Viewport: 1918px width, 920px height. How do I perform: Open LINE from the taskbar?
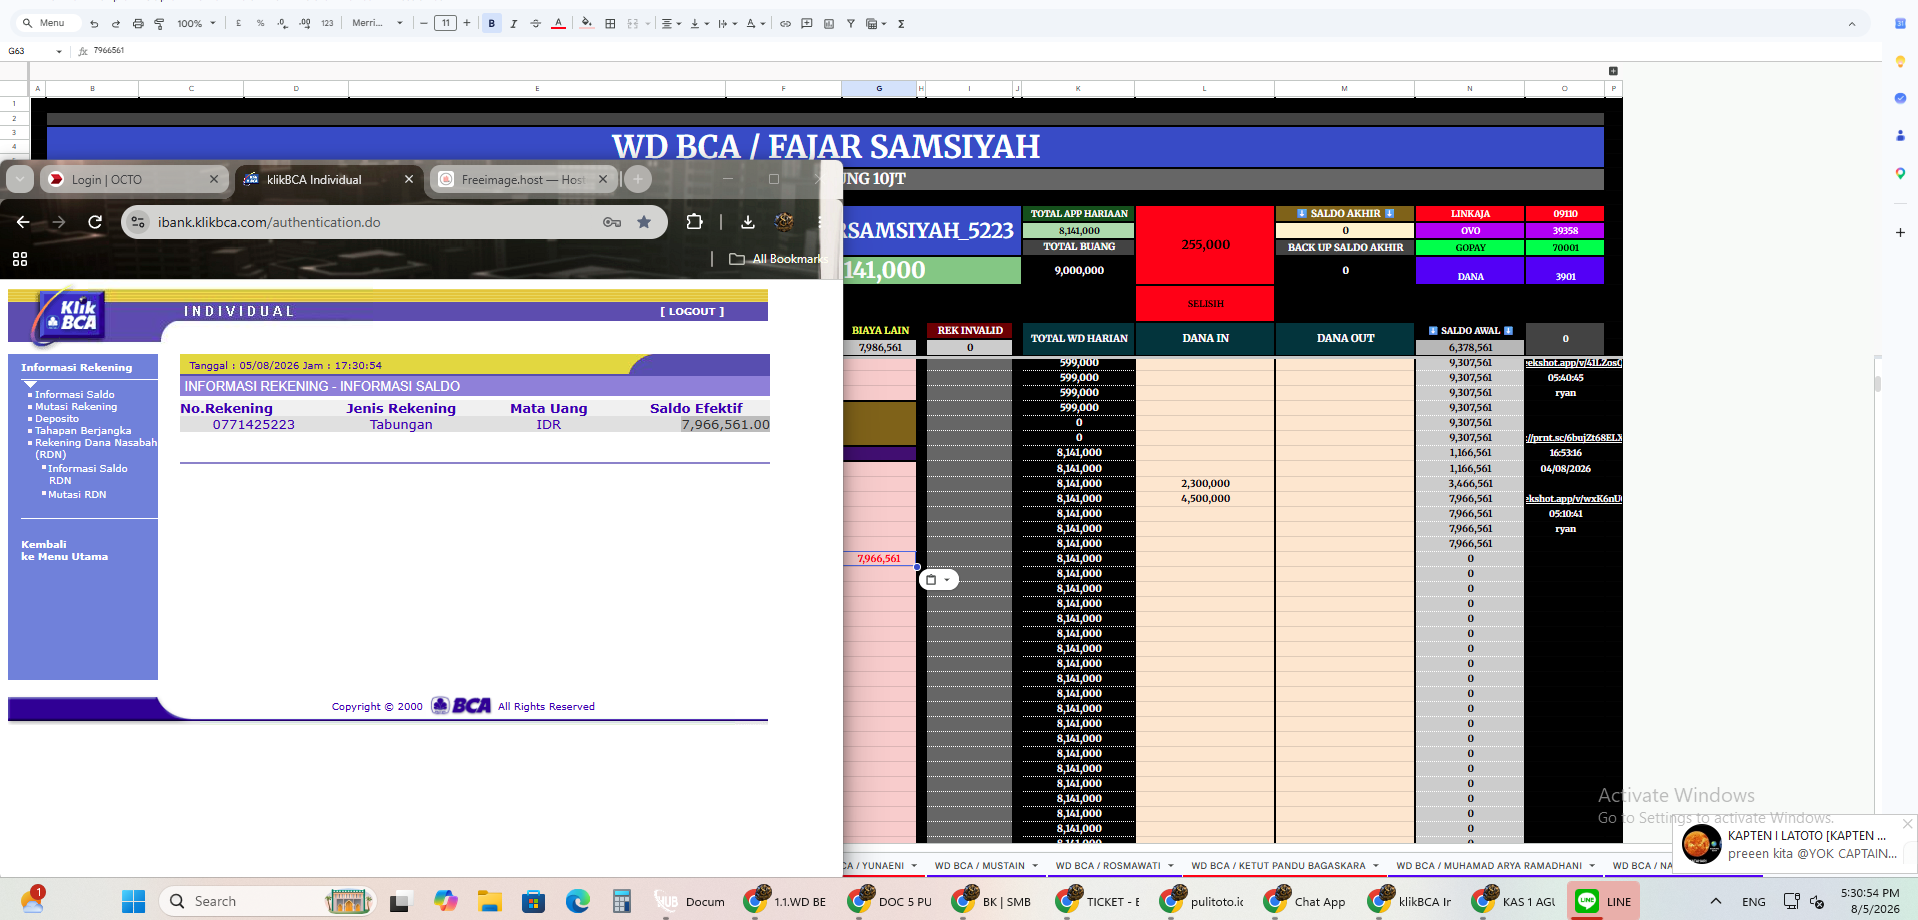(1603, 901)
